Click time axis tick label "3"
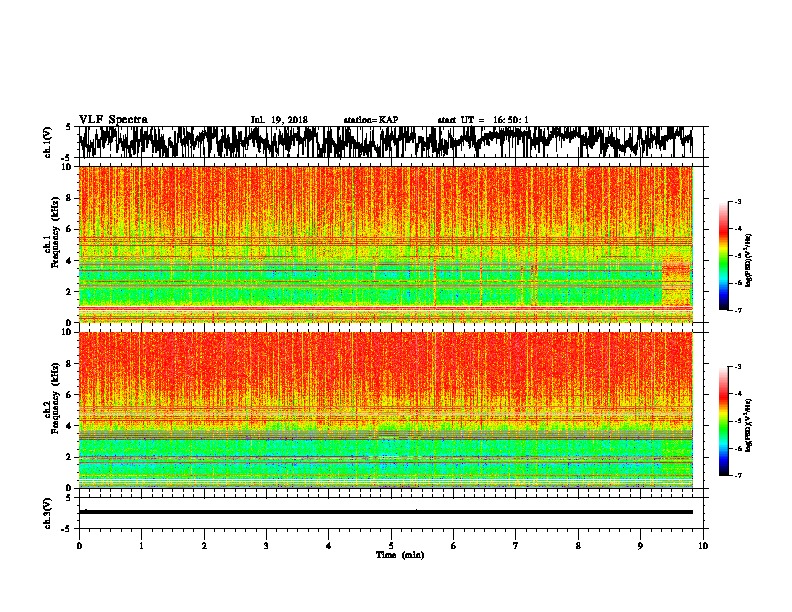 pos(266,546)
